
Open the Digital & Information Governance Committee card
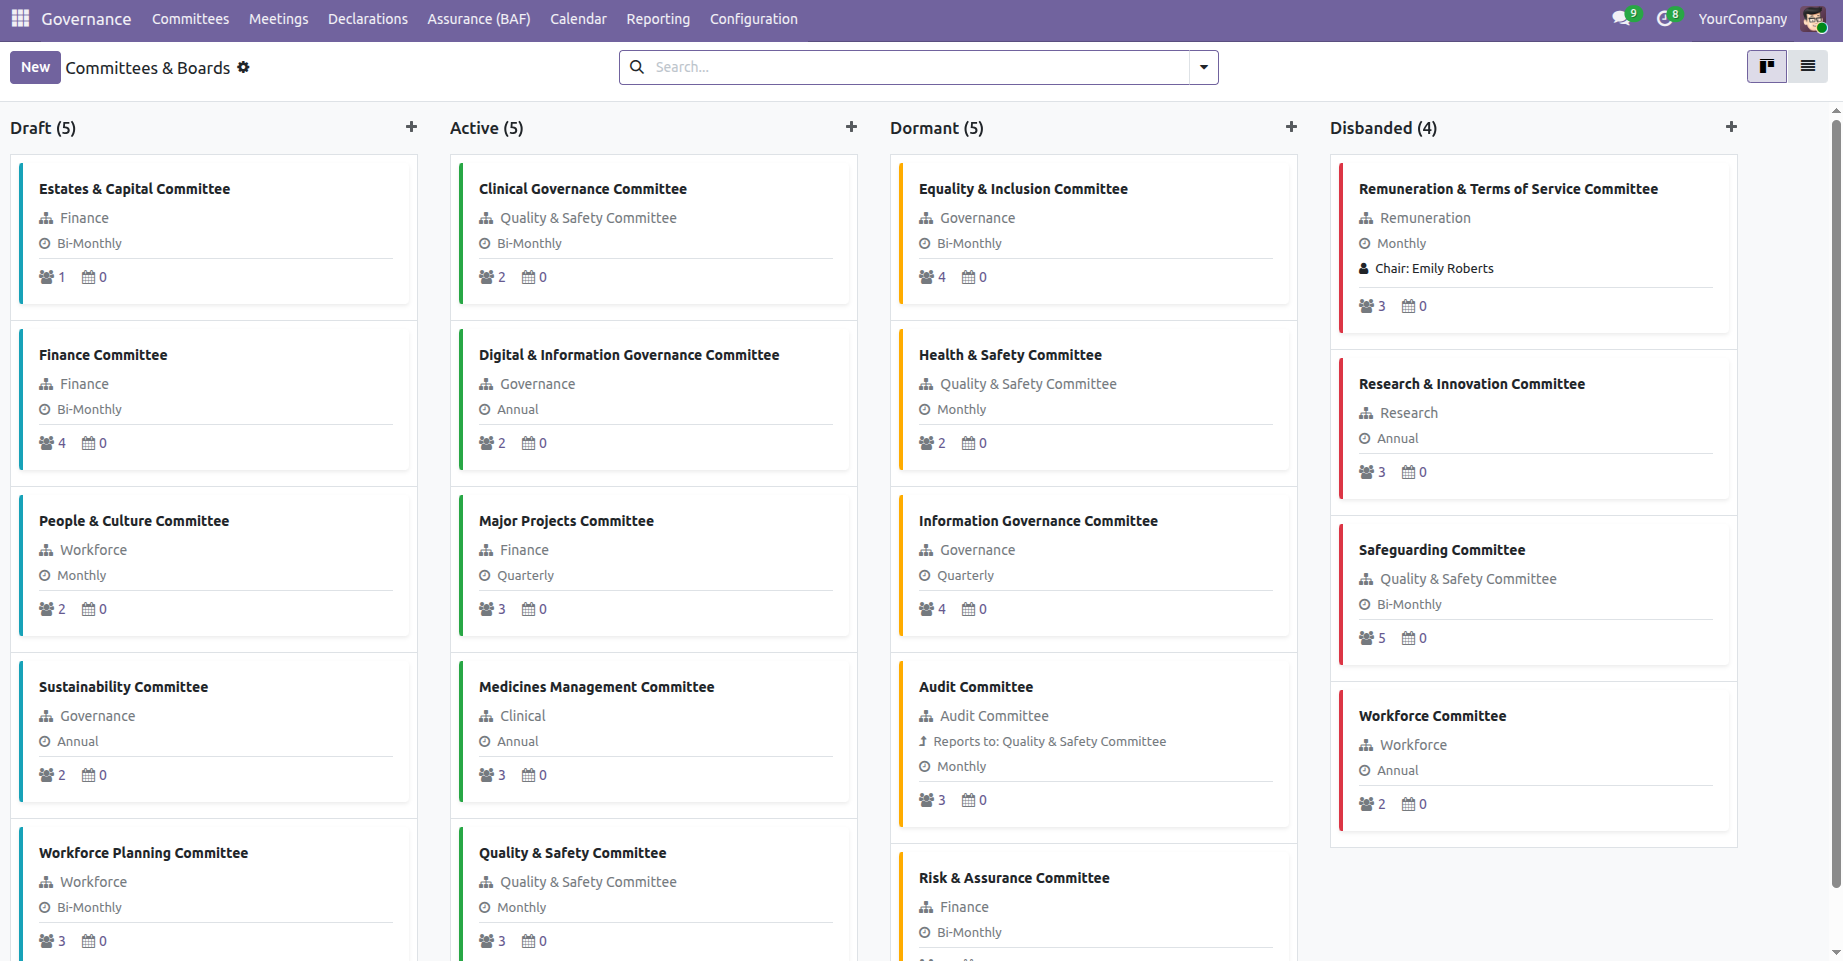(x=655, y=398)
